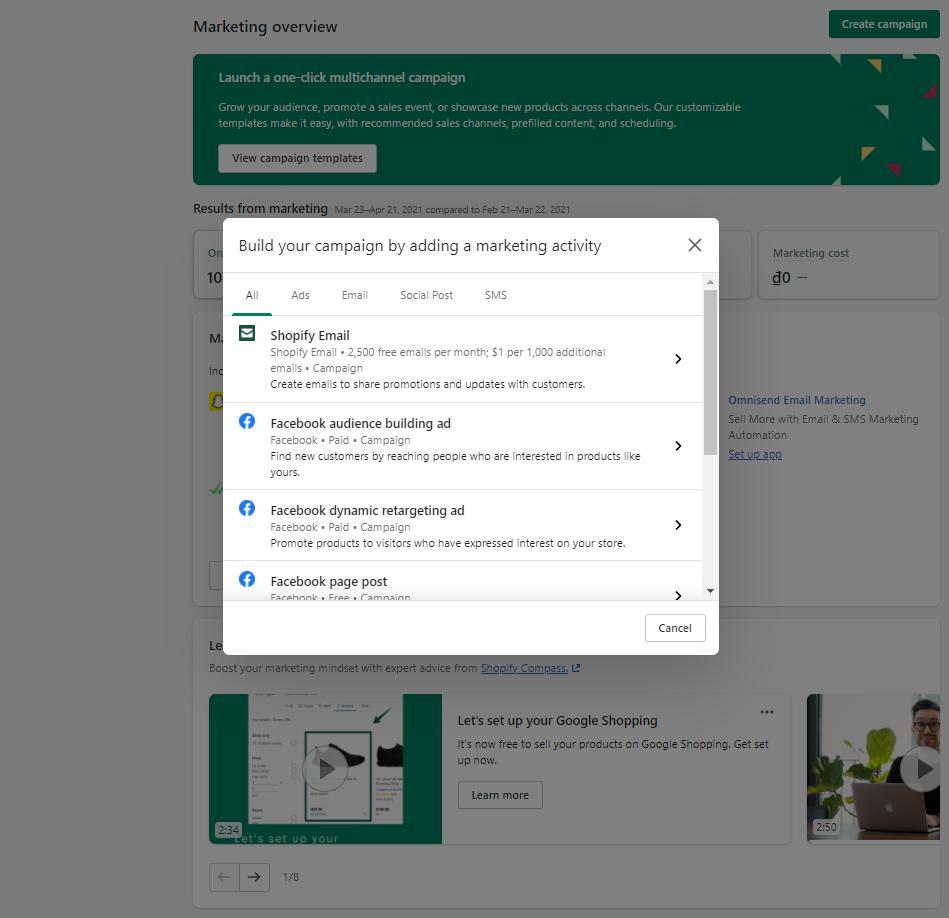Click Facebook icon beside Facebook page post
Viewport: 949px width, 918px height.
point(247,579)
